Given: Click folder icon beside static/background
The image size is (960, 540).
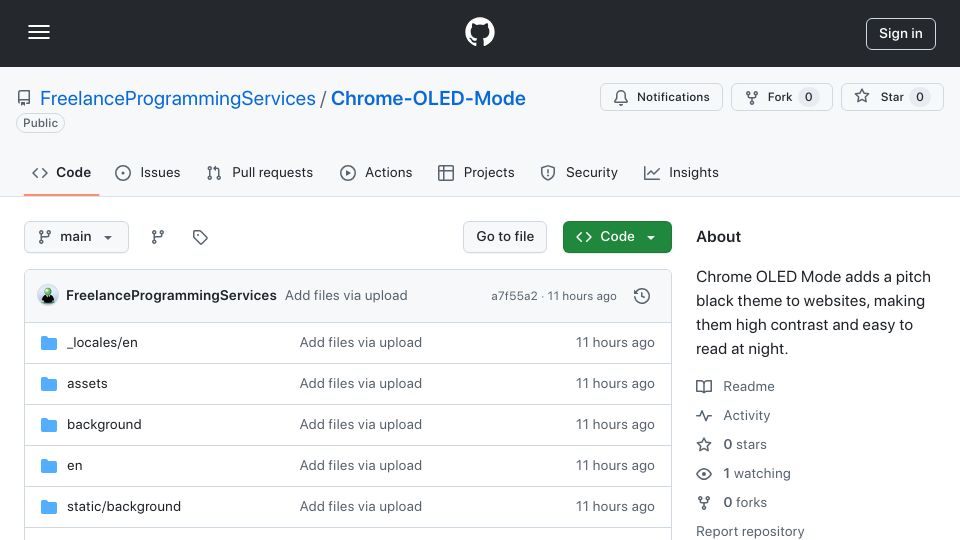Looking at the screenshot, I should click(49, 507).
